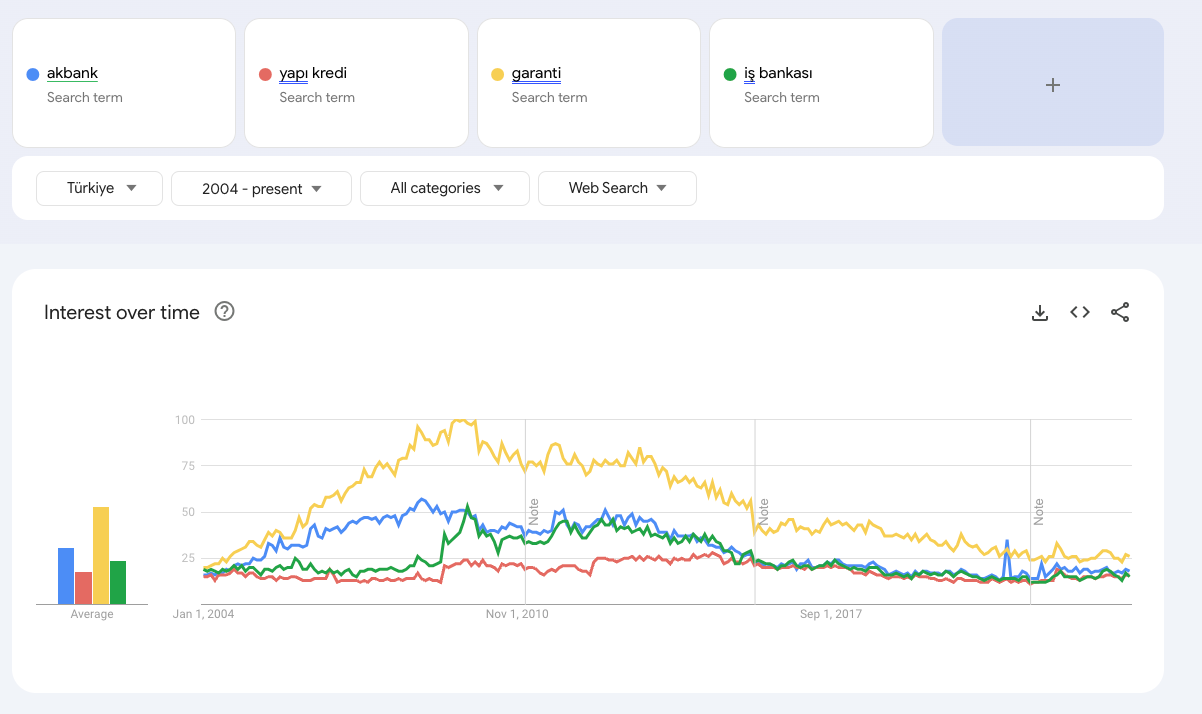Open the 2004 - present time range dropdown

pyautogui.click(x=261, y=188)
